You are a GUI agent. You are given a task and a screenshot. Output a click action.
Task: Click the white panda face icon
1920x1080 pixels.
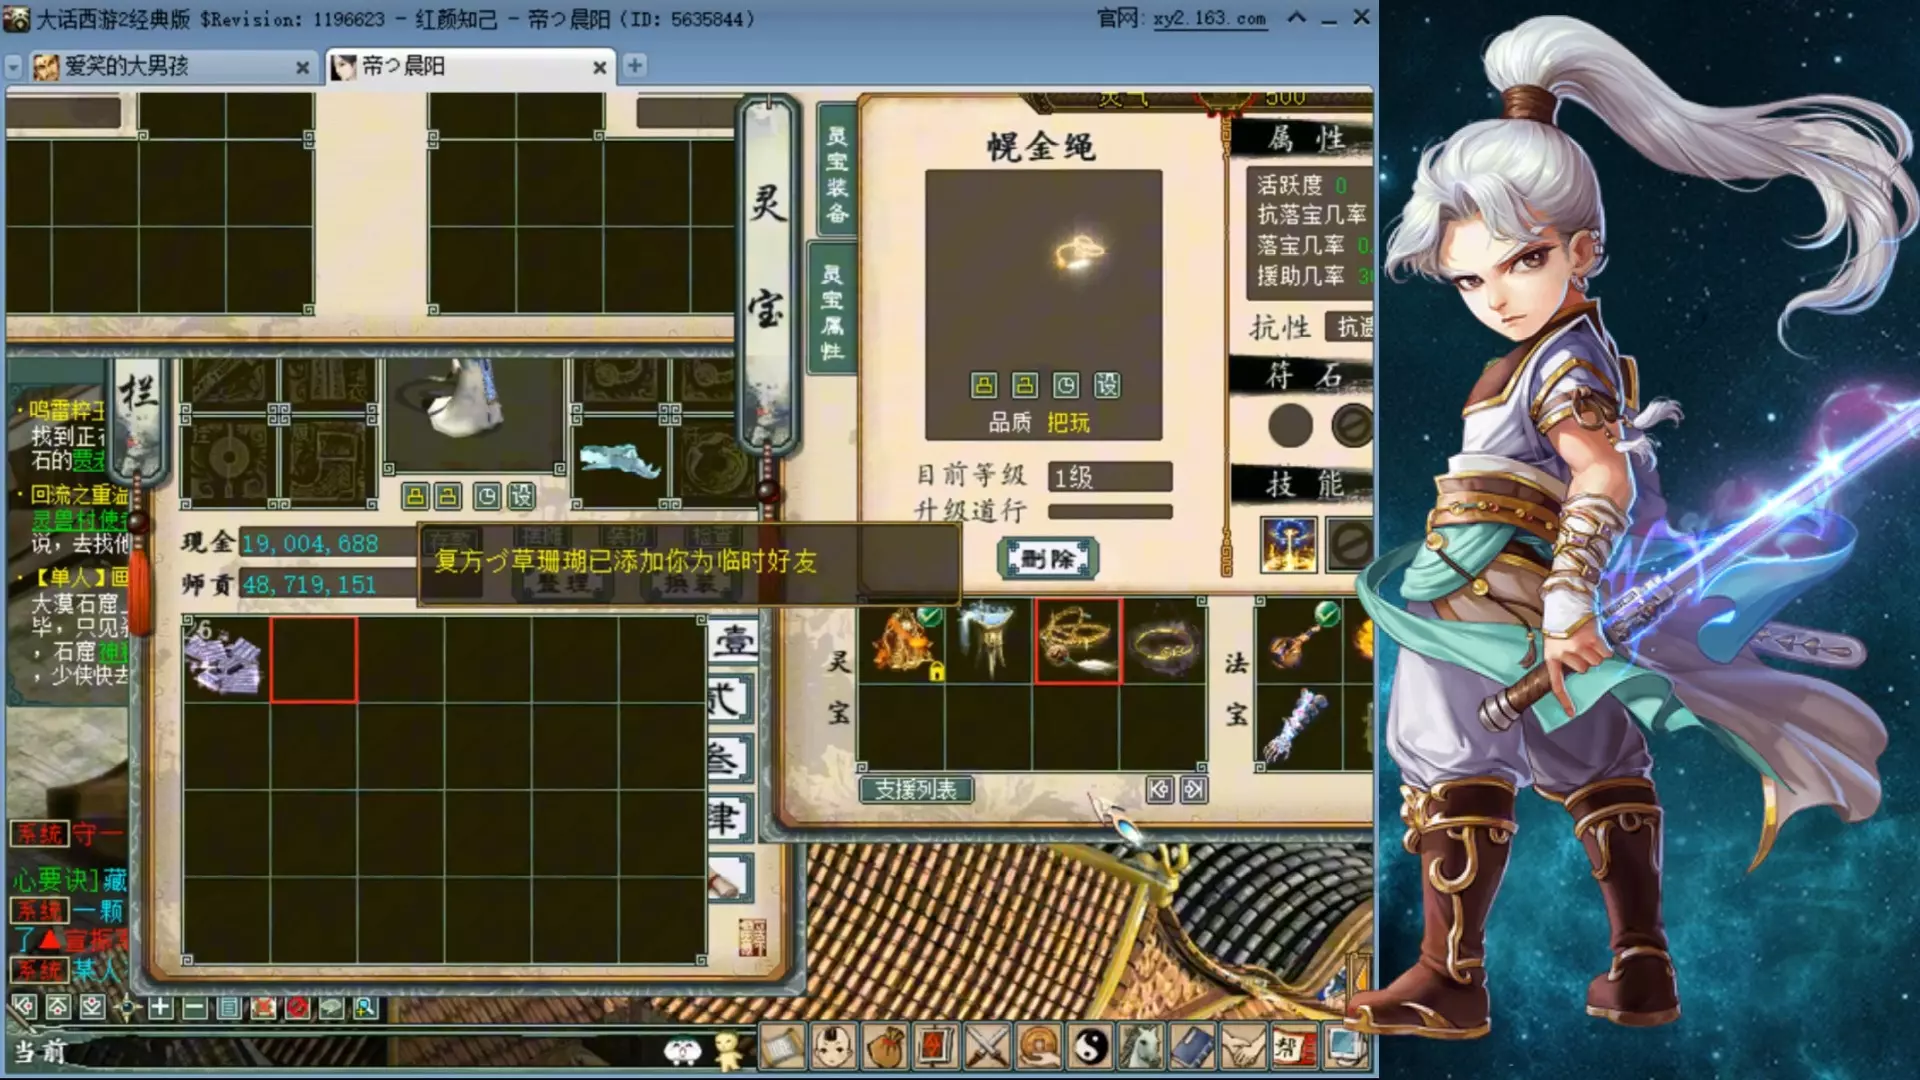pyautogui.click(x=683, y=1050)
